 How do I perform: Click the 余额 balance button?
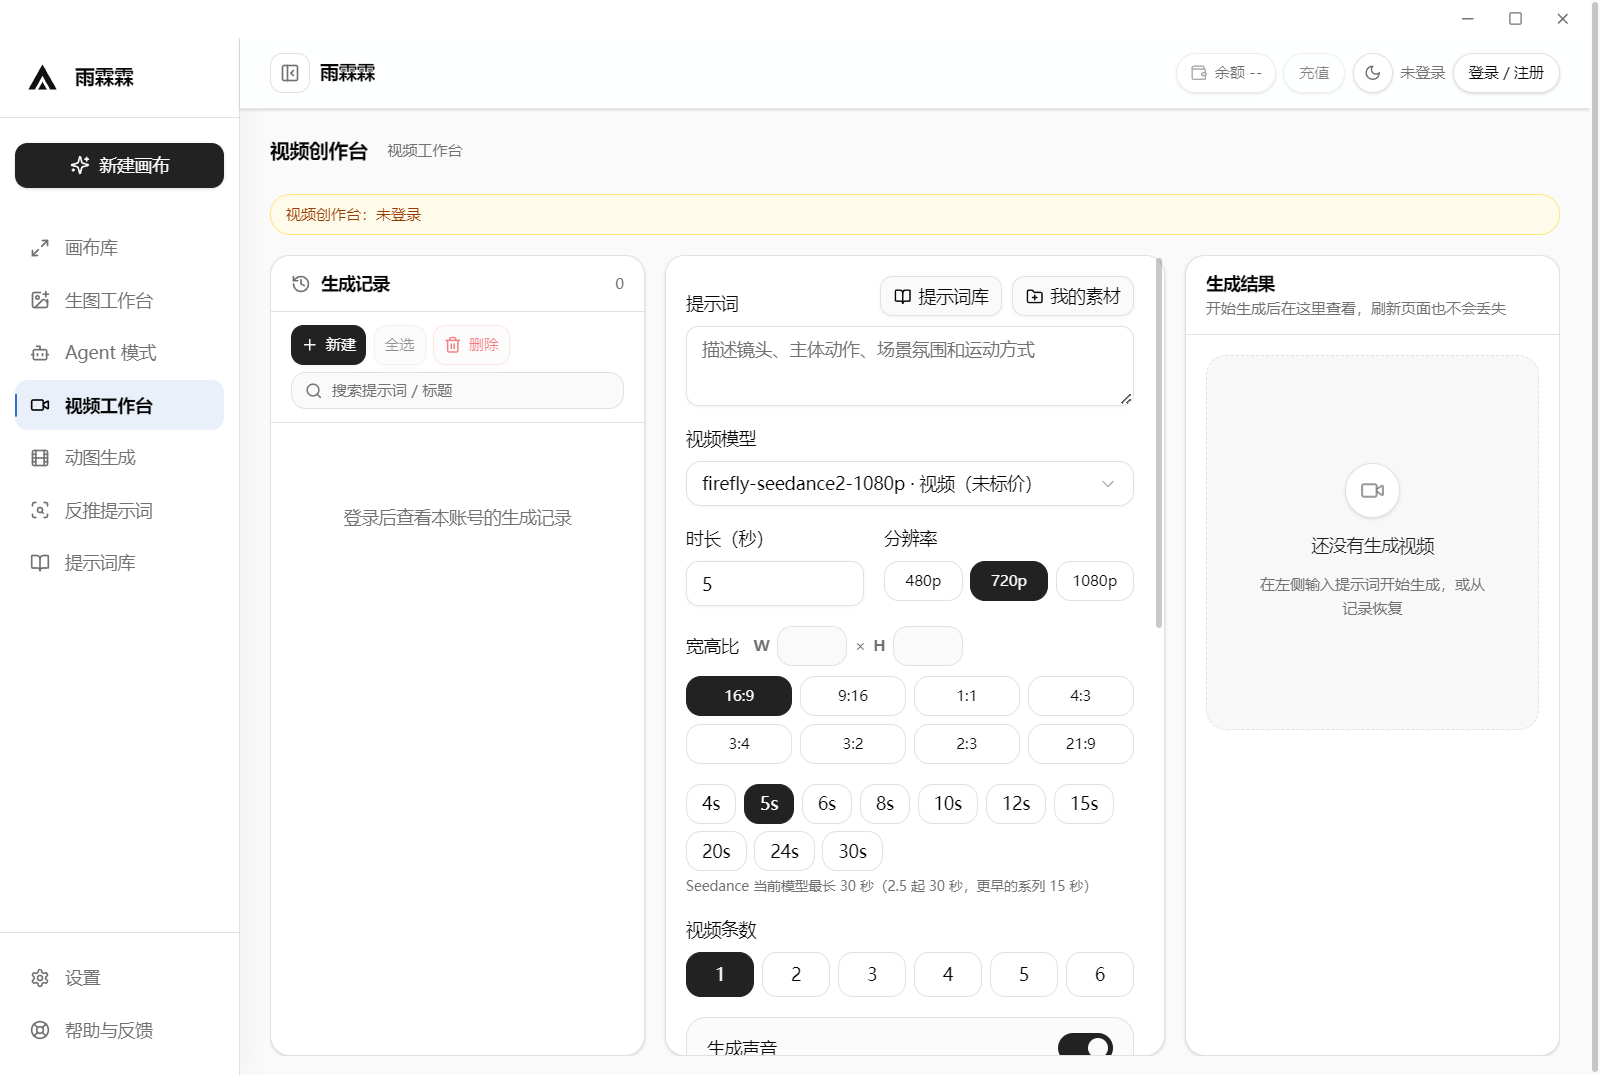click(1226, 73)
